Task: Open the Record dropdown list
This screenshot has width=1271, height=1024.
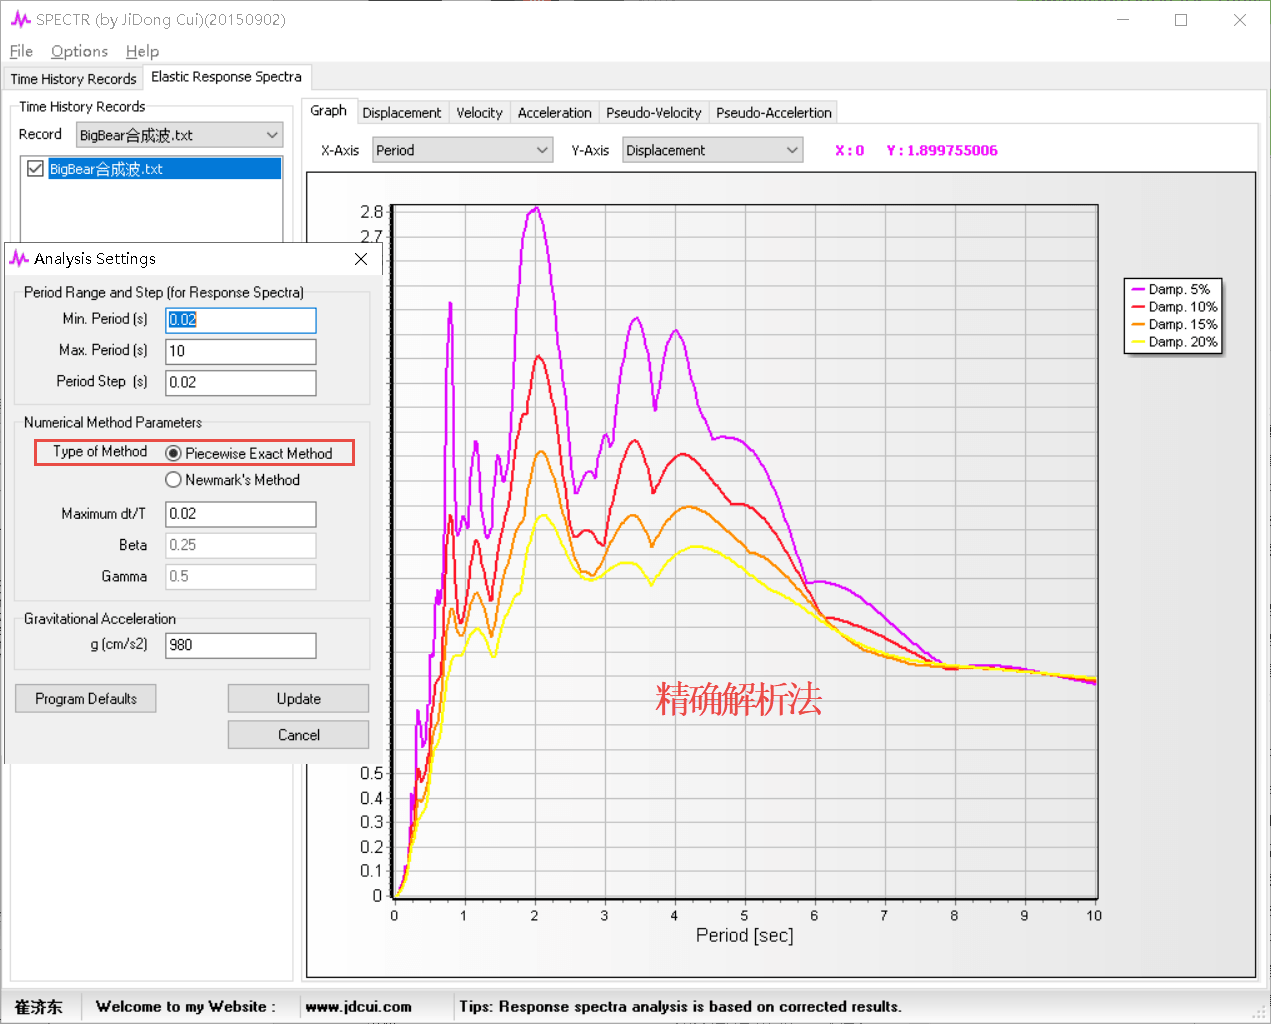Action: click(180, 135)
